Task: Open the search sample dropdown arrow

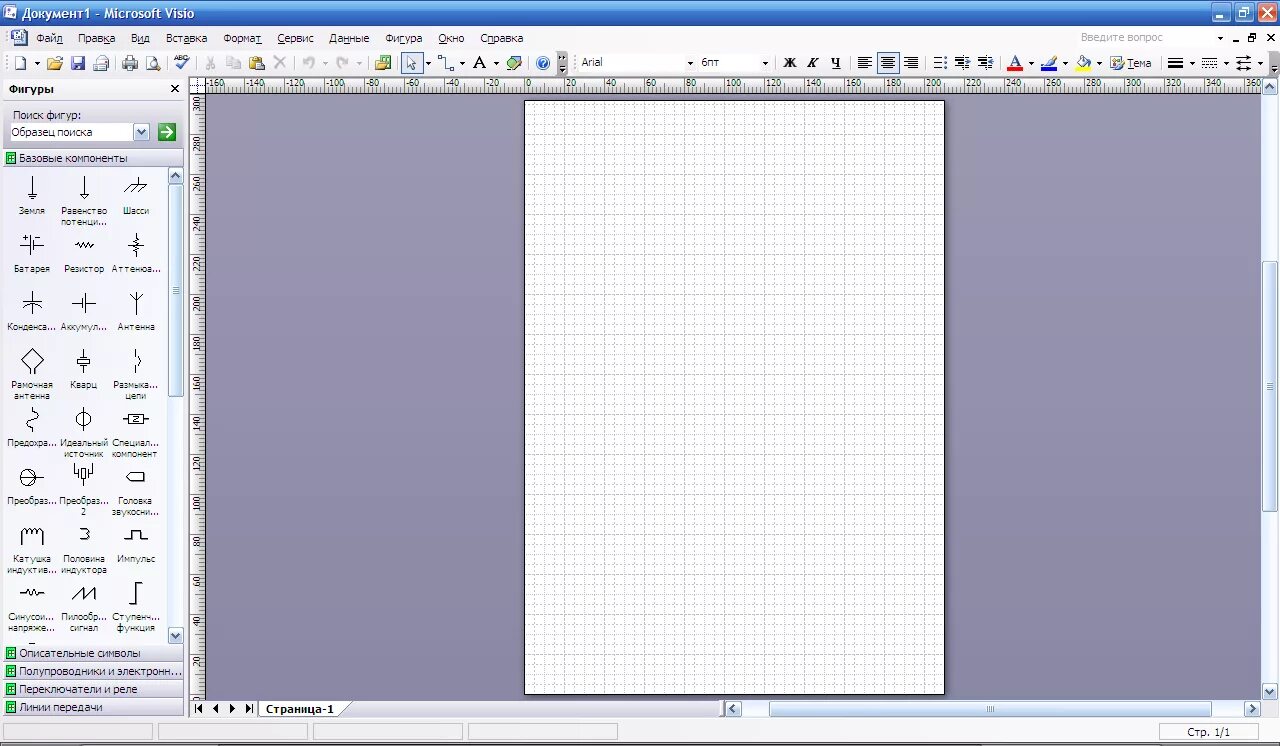Action: (141, 132)
